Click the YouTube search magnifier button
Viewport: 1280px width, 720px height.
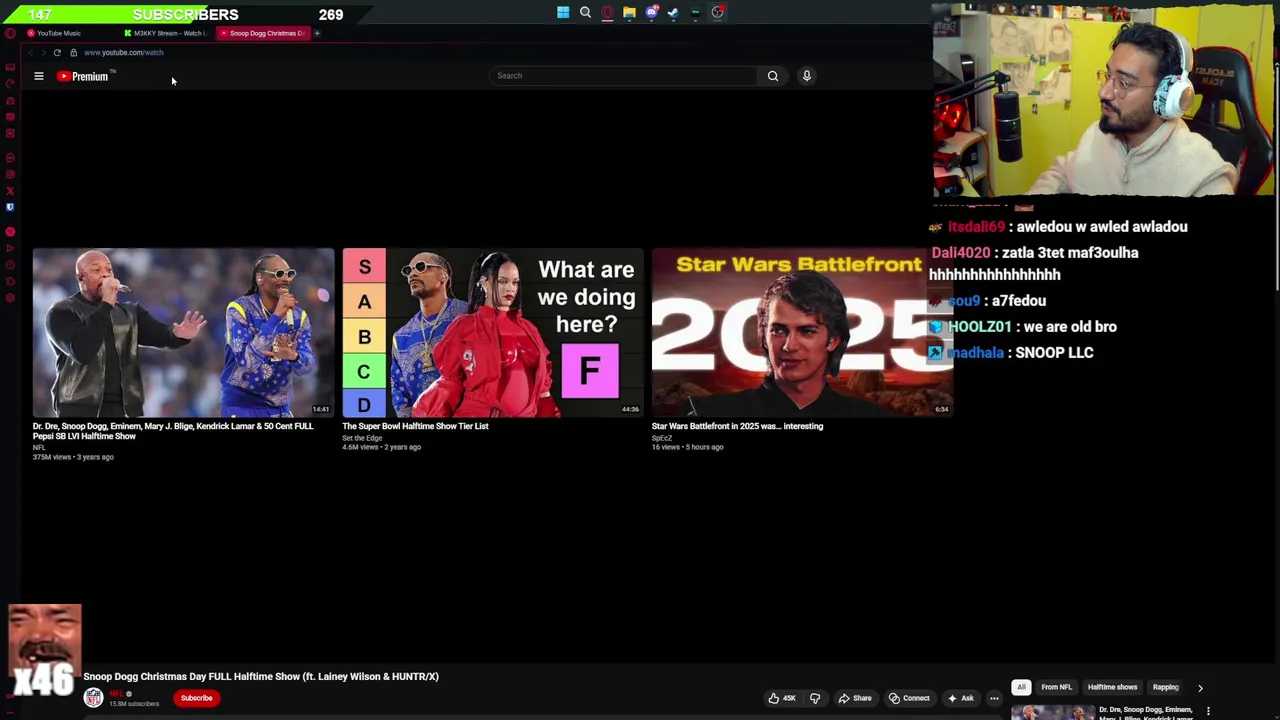(773, 76)
